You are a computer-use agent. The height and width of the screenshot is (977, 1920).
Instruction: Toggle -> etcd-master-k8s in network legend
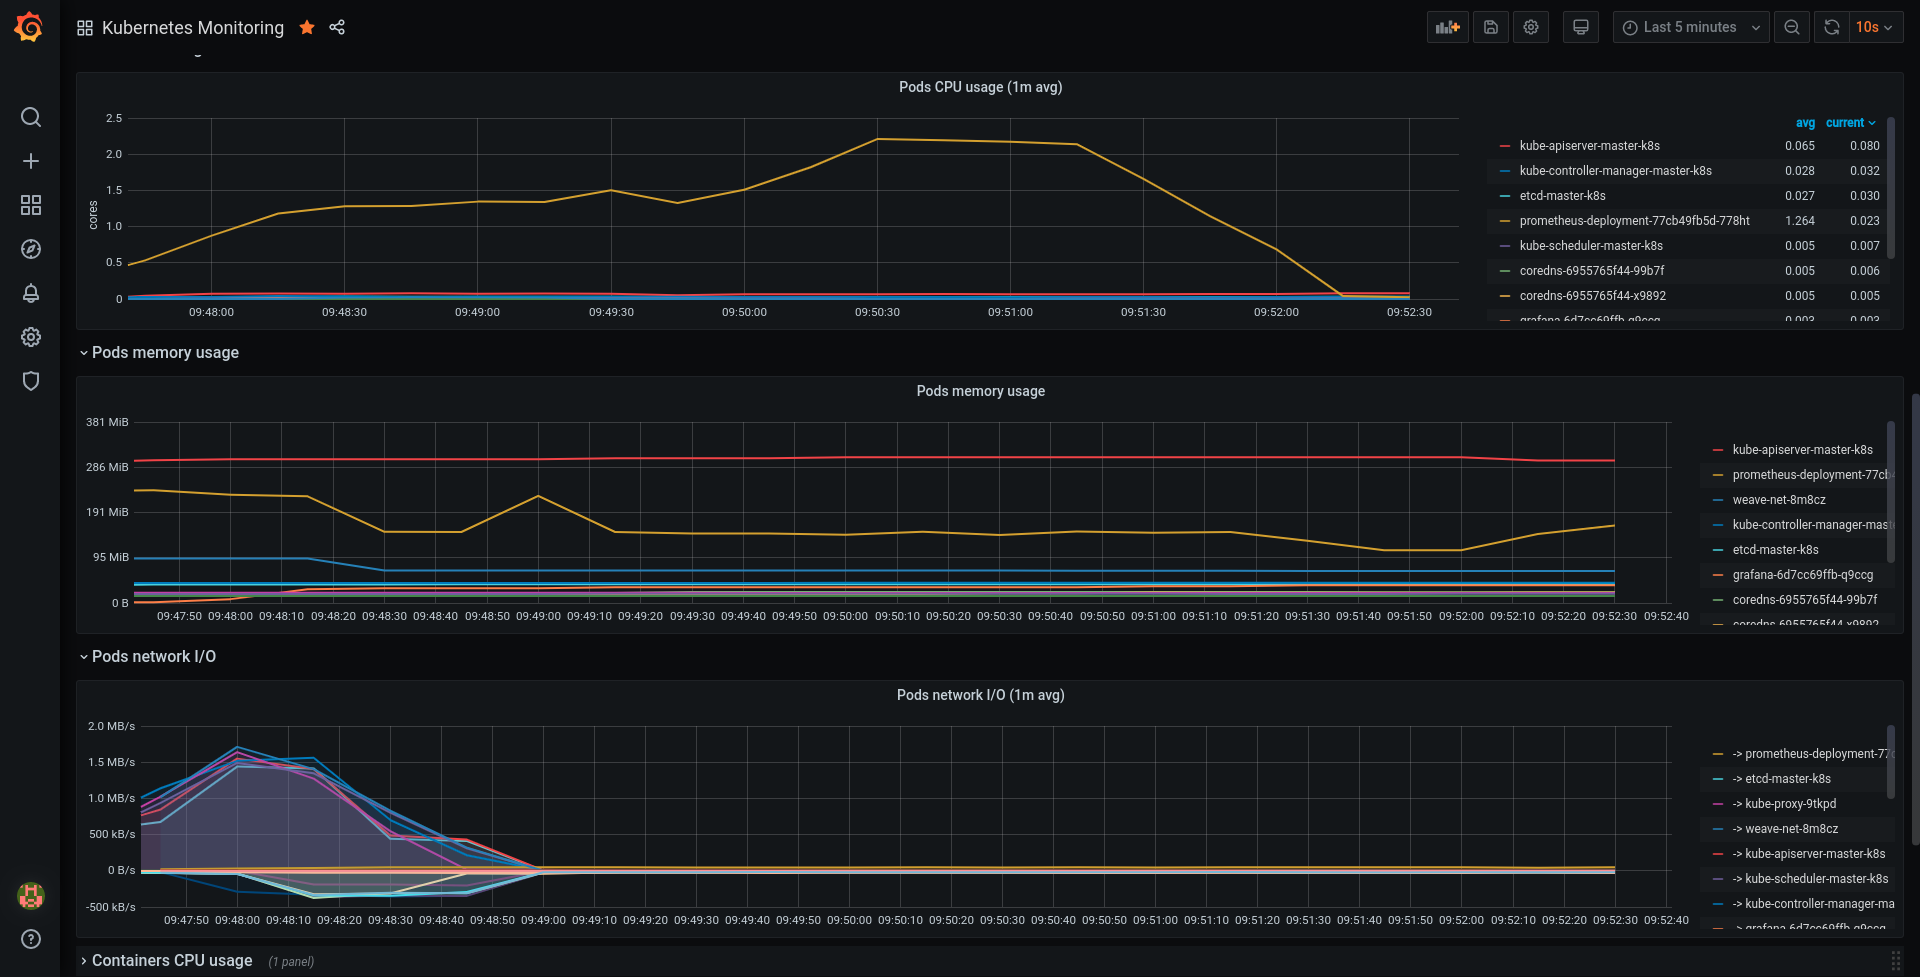point(1781,779)
